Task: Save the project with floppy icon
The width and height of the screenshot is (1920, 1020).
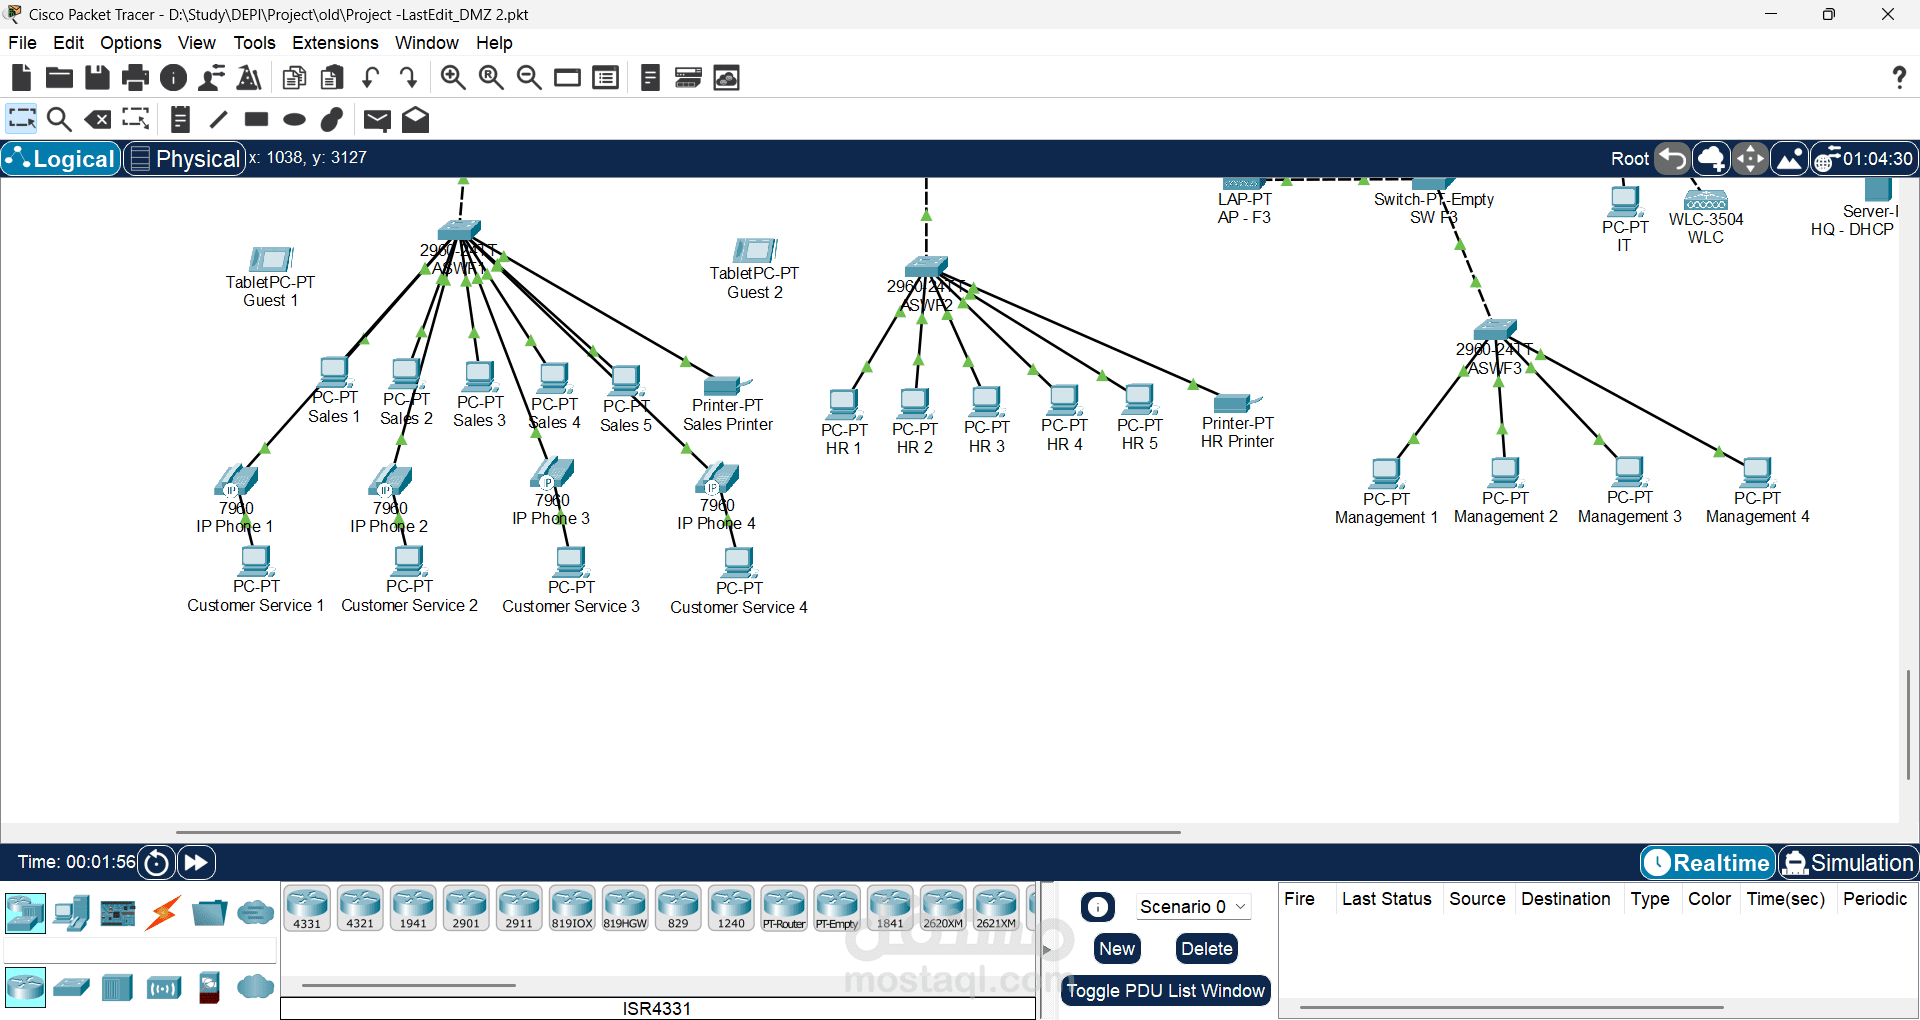Action: 97,78
